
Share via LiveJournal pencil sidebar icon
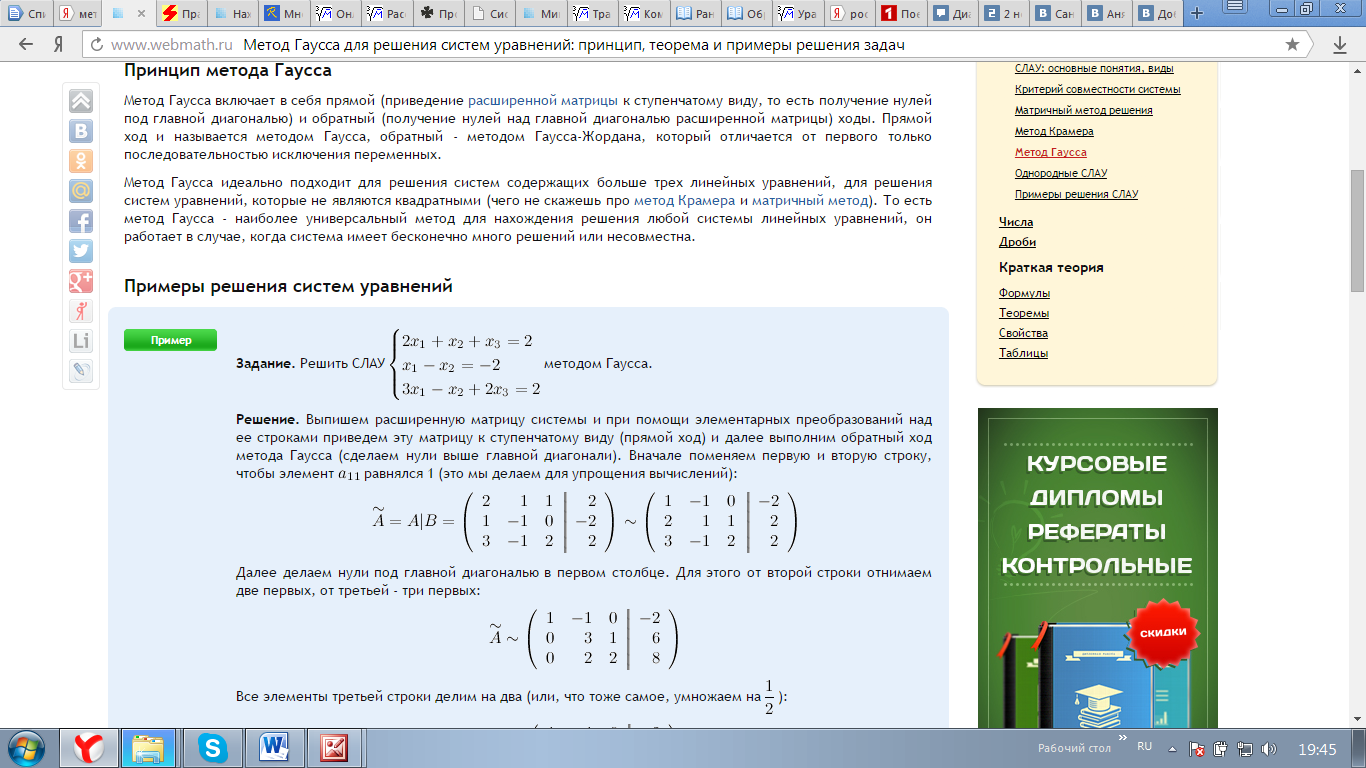(81, 371)
